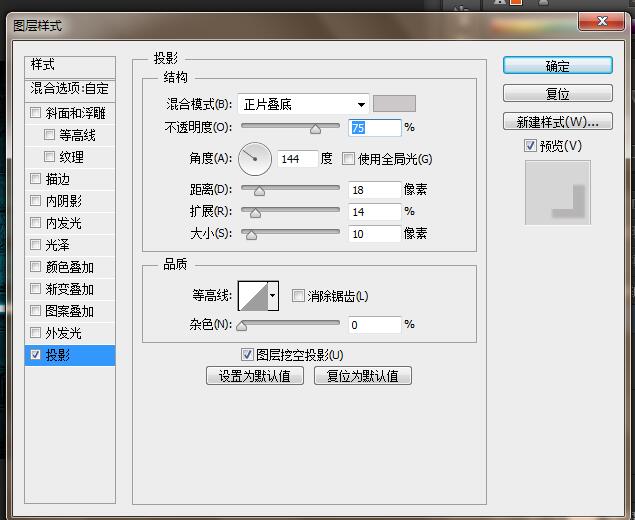
Task: Check 消除锯齿 option
Action: [x=298, y=296]
